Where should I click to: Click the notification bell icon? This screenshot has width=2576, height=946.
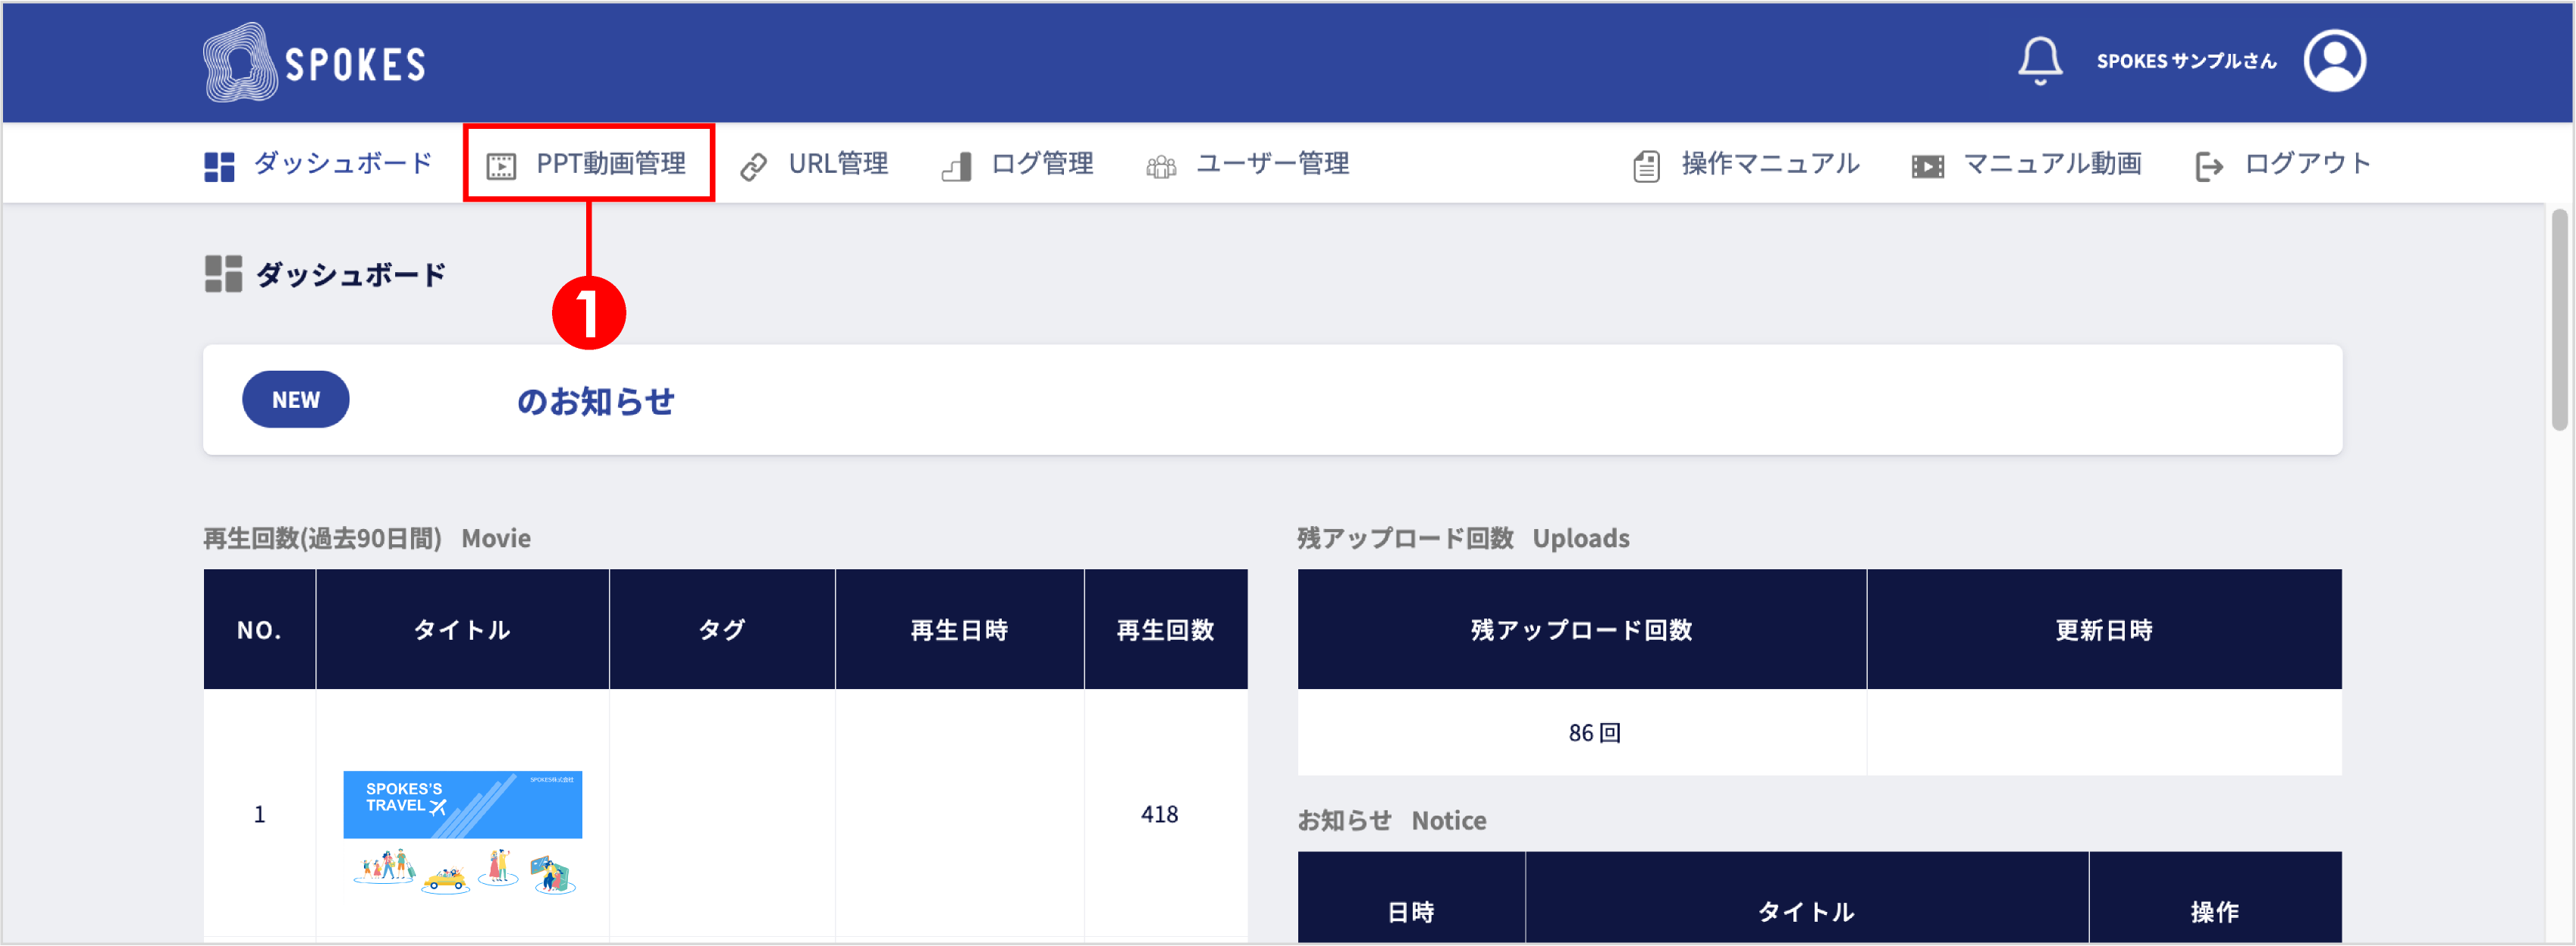click(2040, 61)
